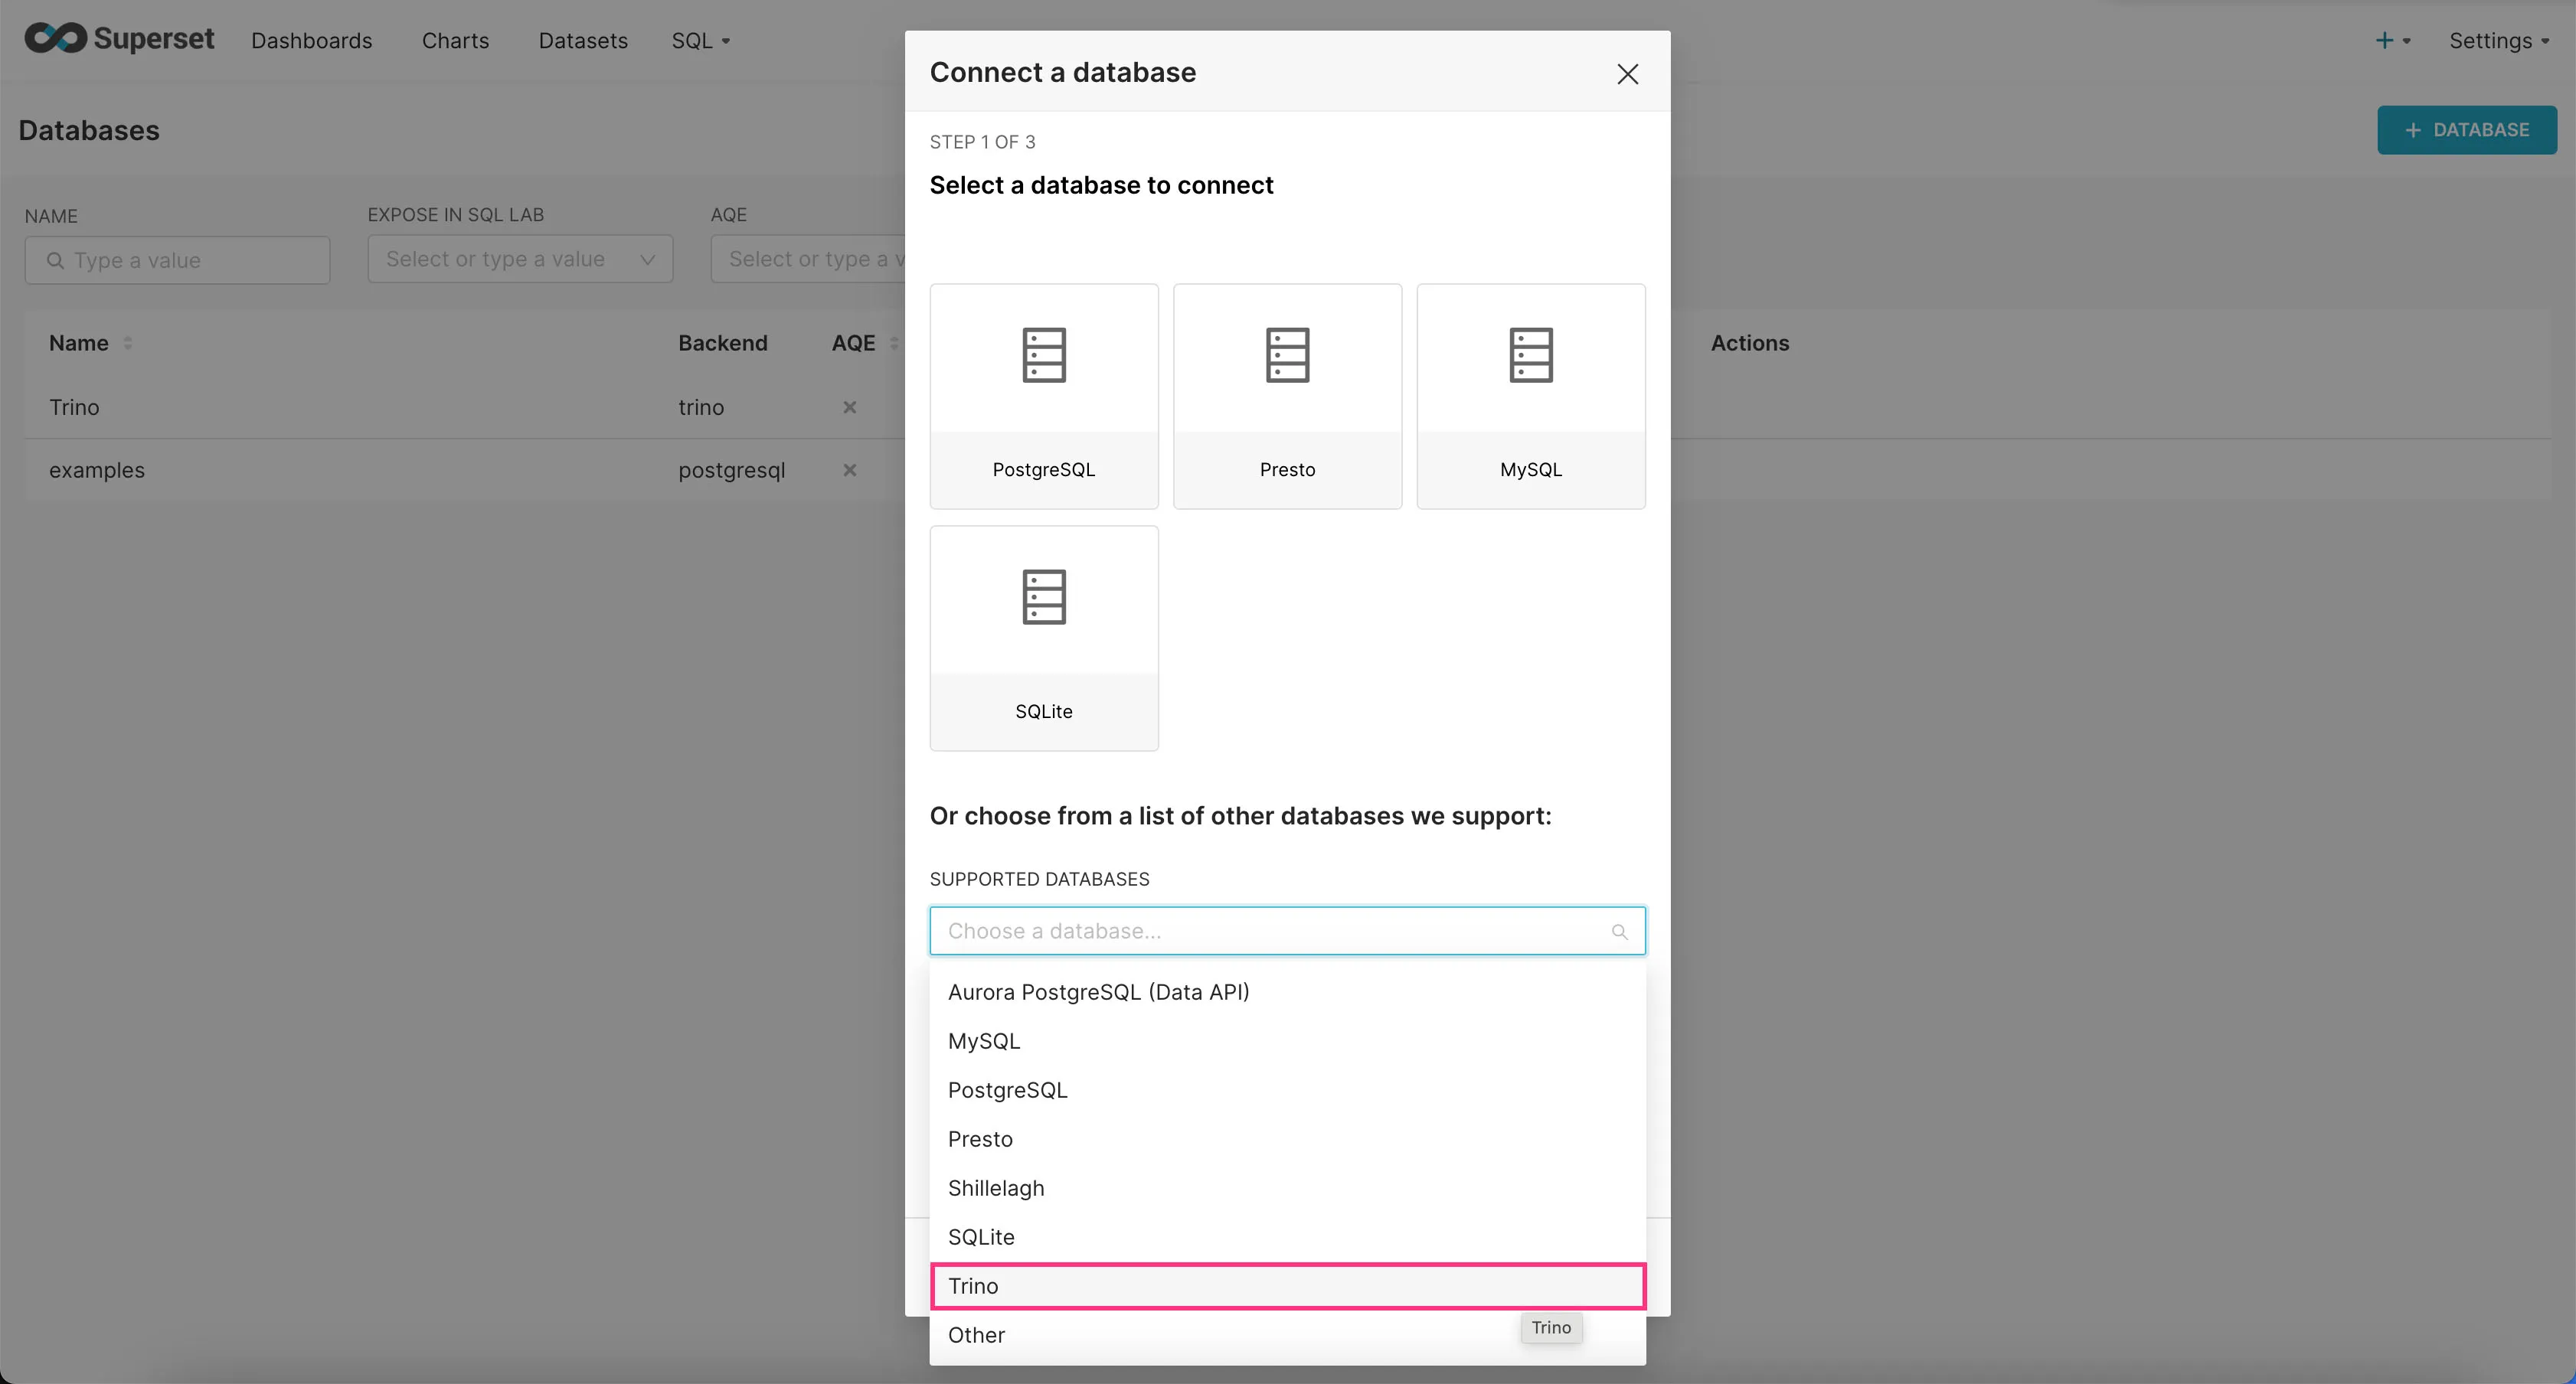The height and width of the screenshot is (1384, 2576).
Task: Click the EXPOSE IN SQL LAB dropdown
Action: pos(520,259)
